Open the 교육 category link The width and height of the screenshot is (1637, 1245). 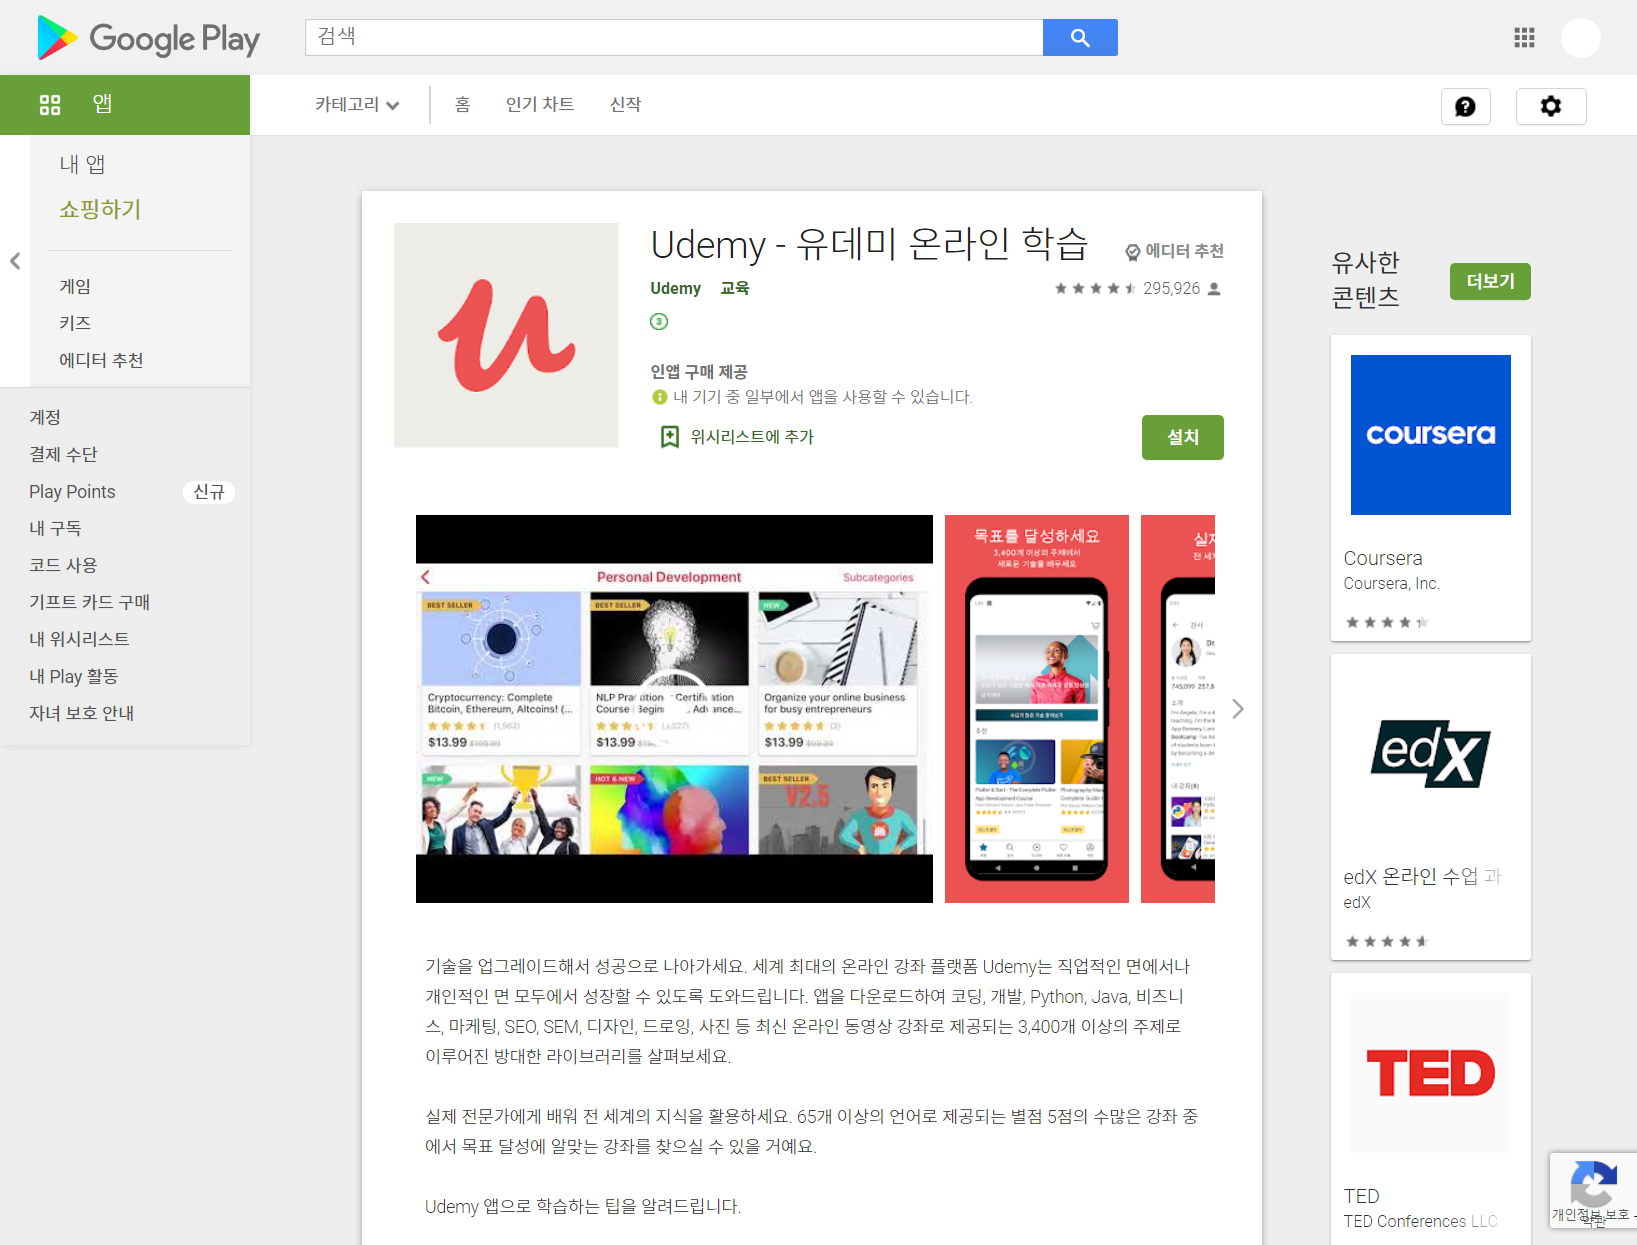pyautogui.click(x=735, y=288)
